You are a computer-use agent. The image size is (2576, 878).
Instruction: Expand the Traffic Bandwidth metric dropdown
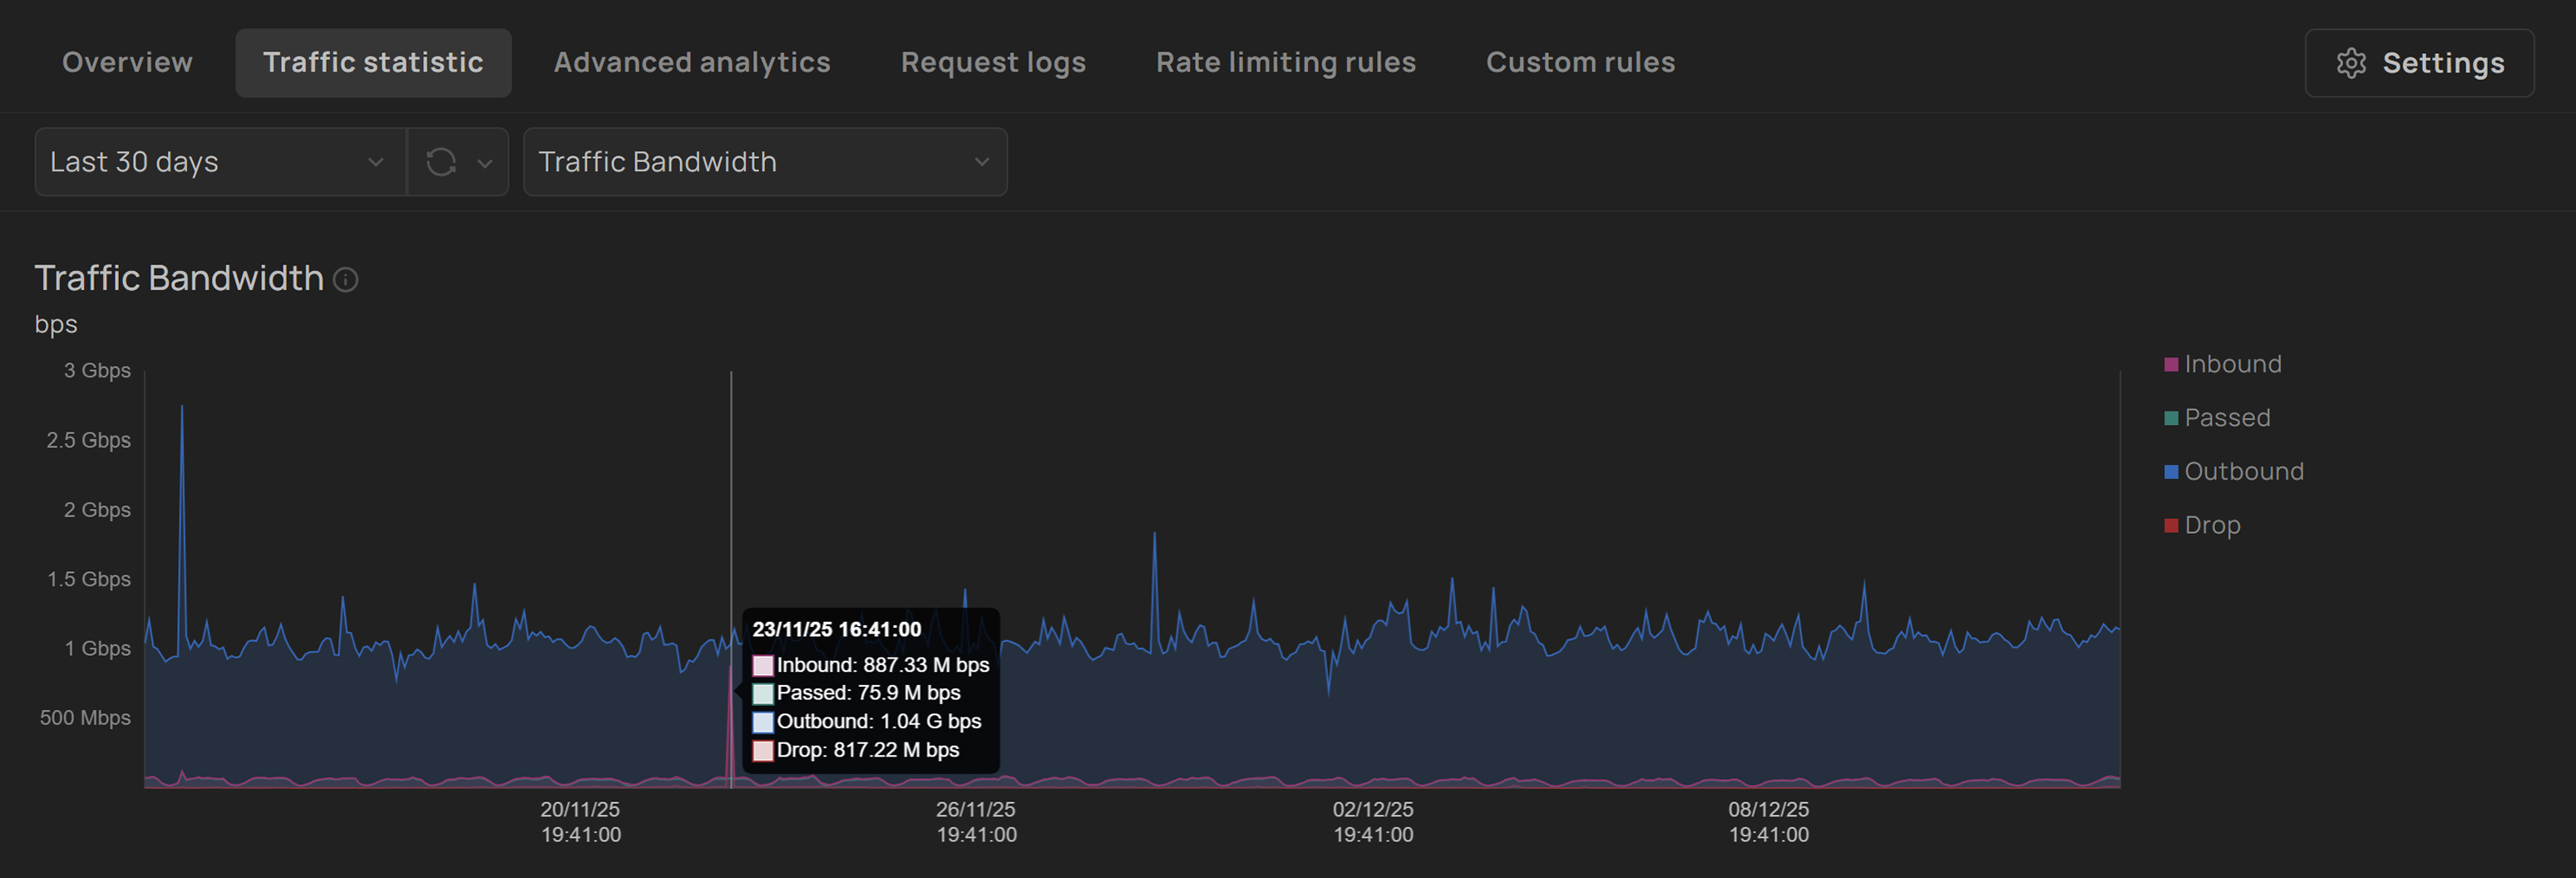(x=765, y=162)
